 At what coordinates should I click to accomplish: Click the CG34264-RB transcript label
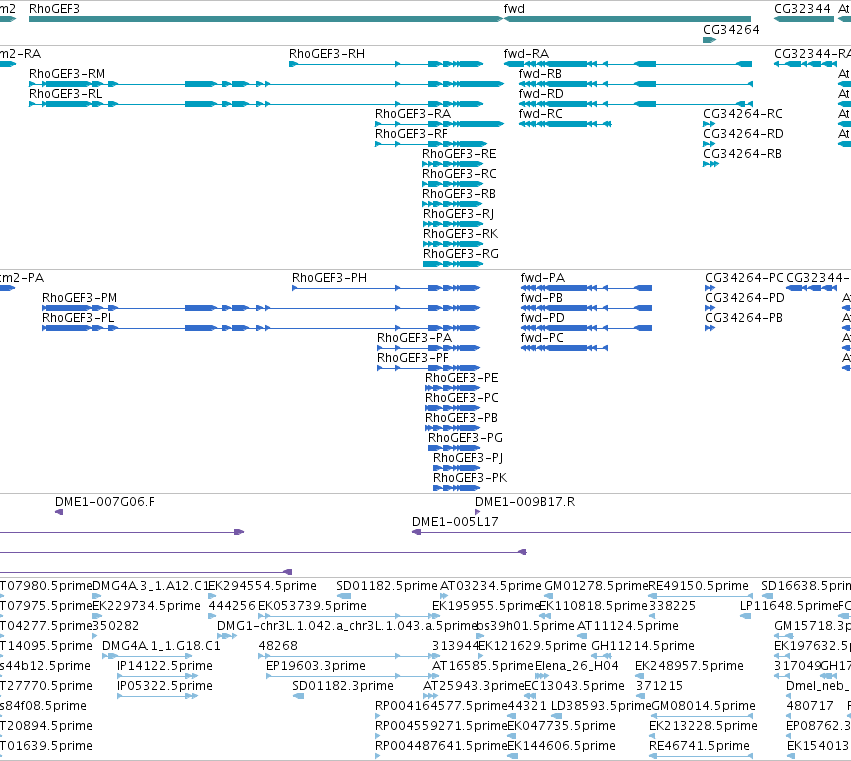(742, 154)
